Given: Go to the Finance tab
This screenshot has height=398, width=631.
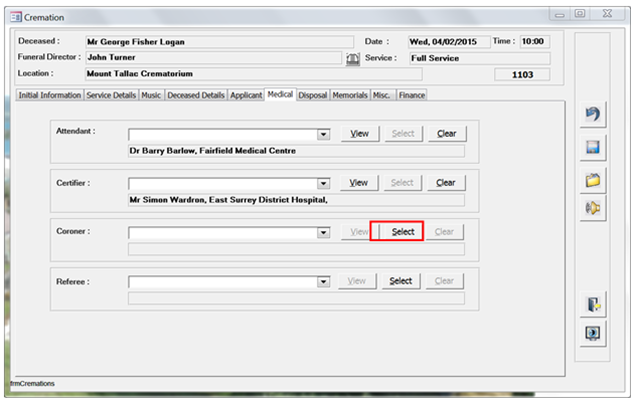Looking at the screenshot, I should [x=412, y=95].
